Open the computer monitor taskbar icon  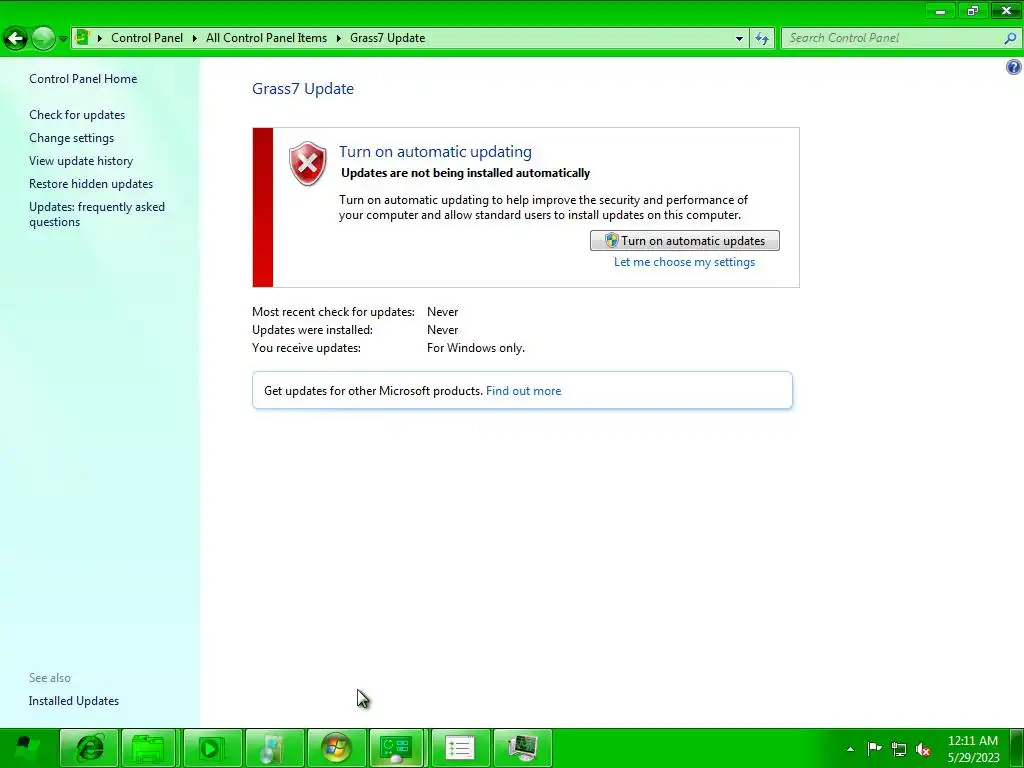(x=522, y=748)
